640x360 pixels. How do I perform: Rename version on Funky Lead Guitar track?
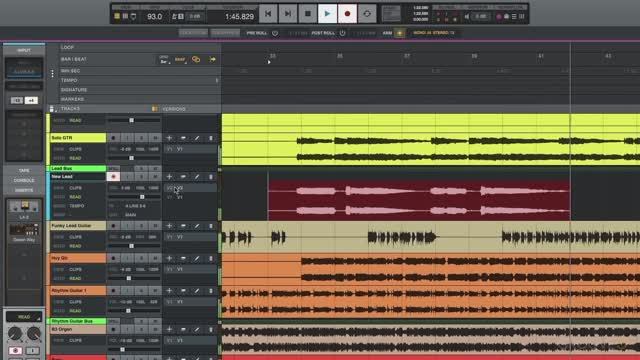click(197, 226)
